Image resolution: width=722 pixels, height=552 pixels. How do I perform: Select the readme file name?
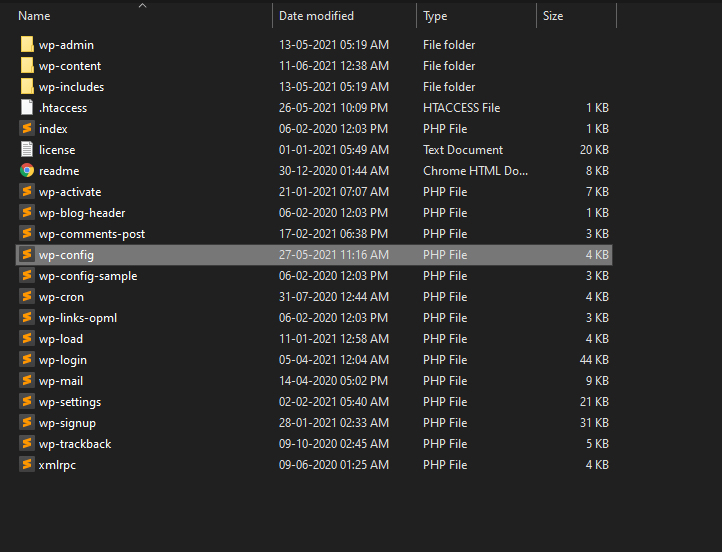59,171
